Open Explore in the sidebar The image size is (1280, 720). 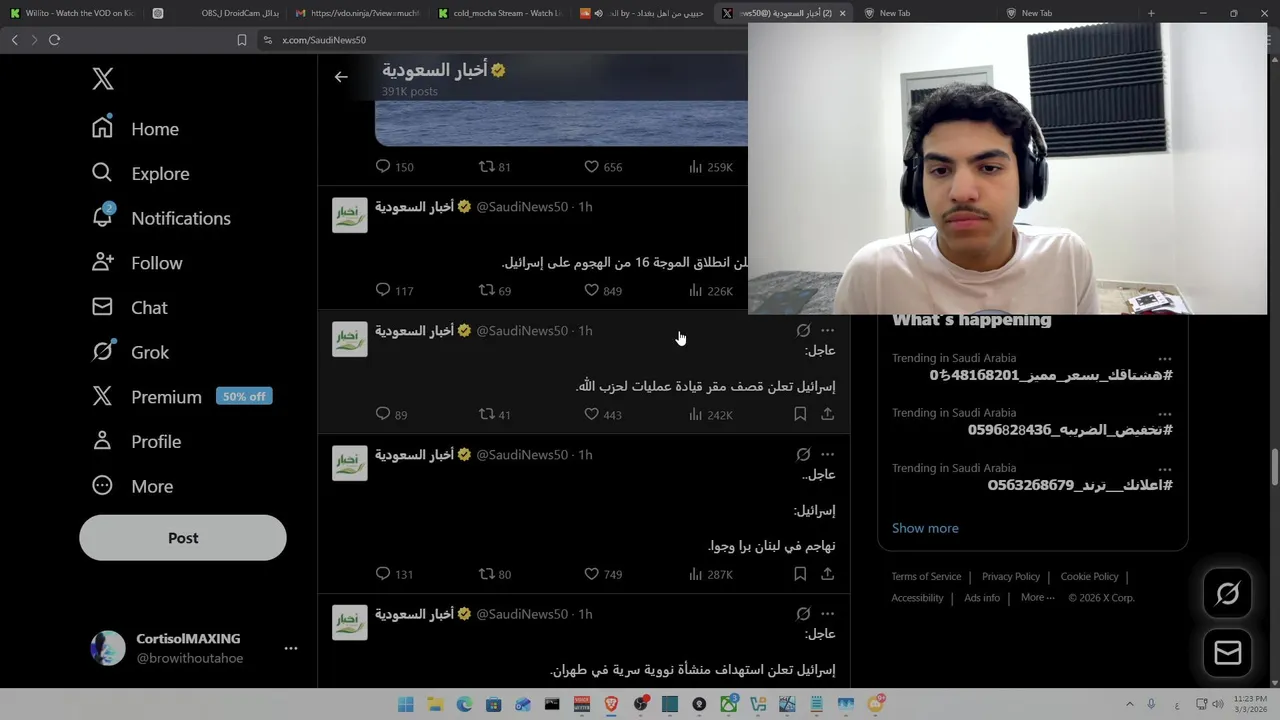click(140, 173)
